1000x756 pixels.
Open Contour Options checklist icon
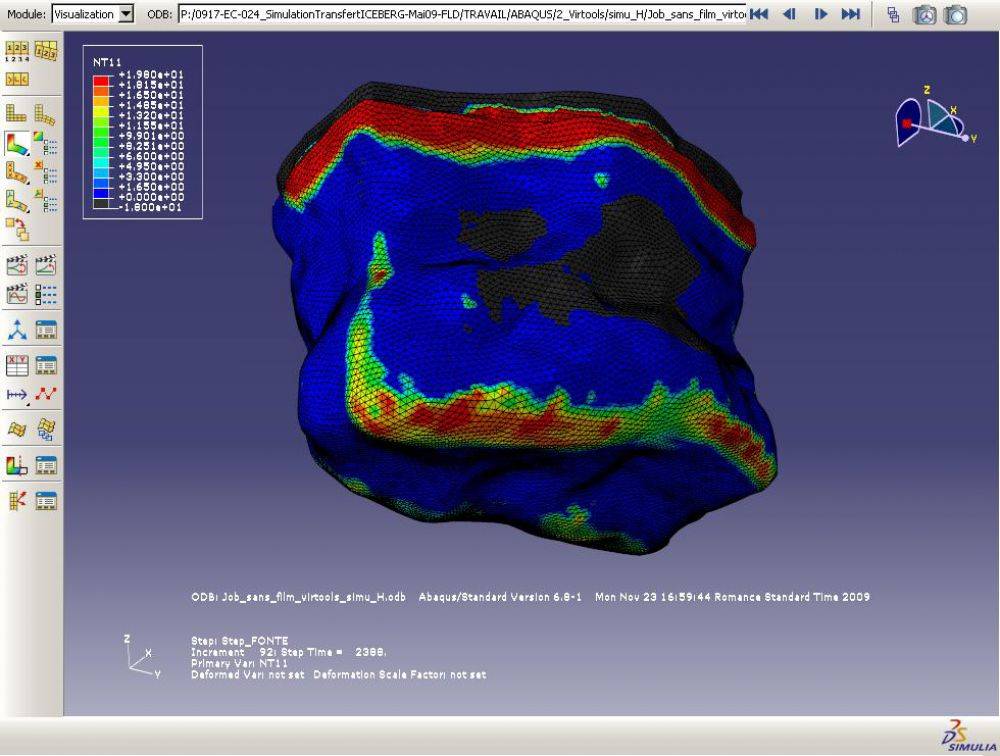[x=46, y=144]
